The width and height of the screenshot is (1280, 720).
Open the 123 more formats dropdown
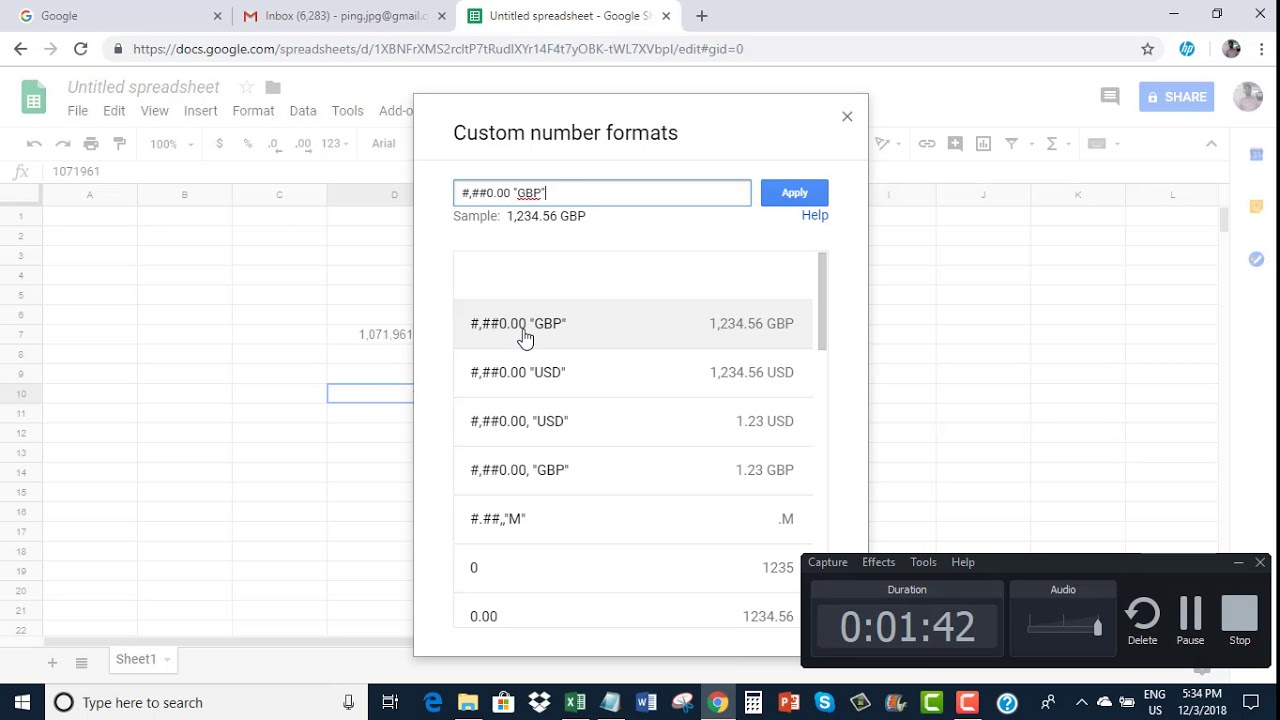click(335, 144)
